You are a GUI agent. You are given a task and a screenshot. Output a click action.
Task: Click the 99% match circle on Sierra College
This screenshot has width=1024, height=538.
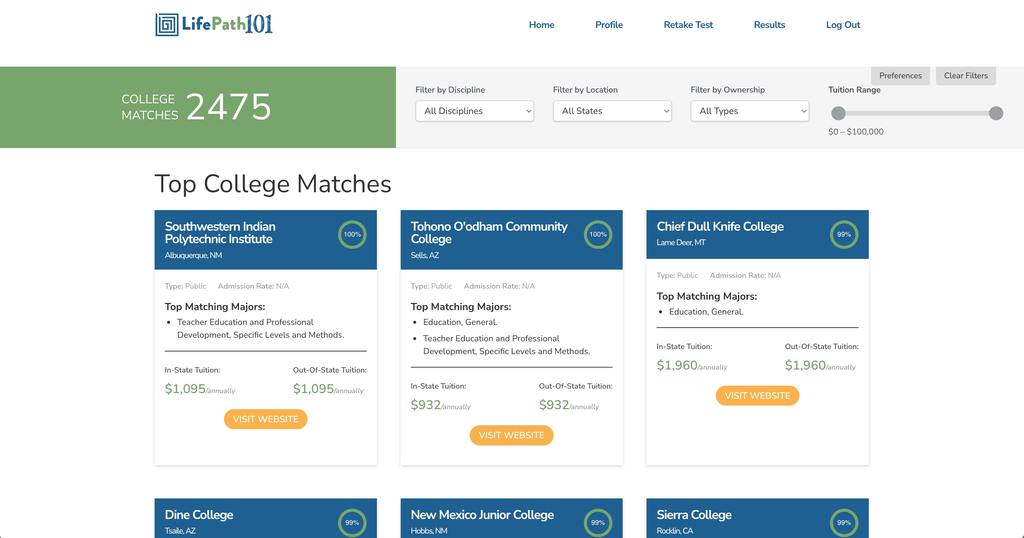tap(844, 522)
